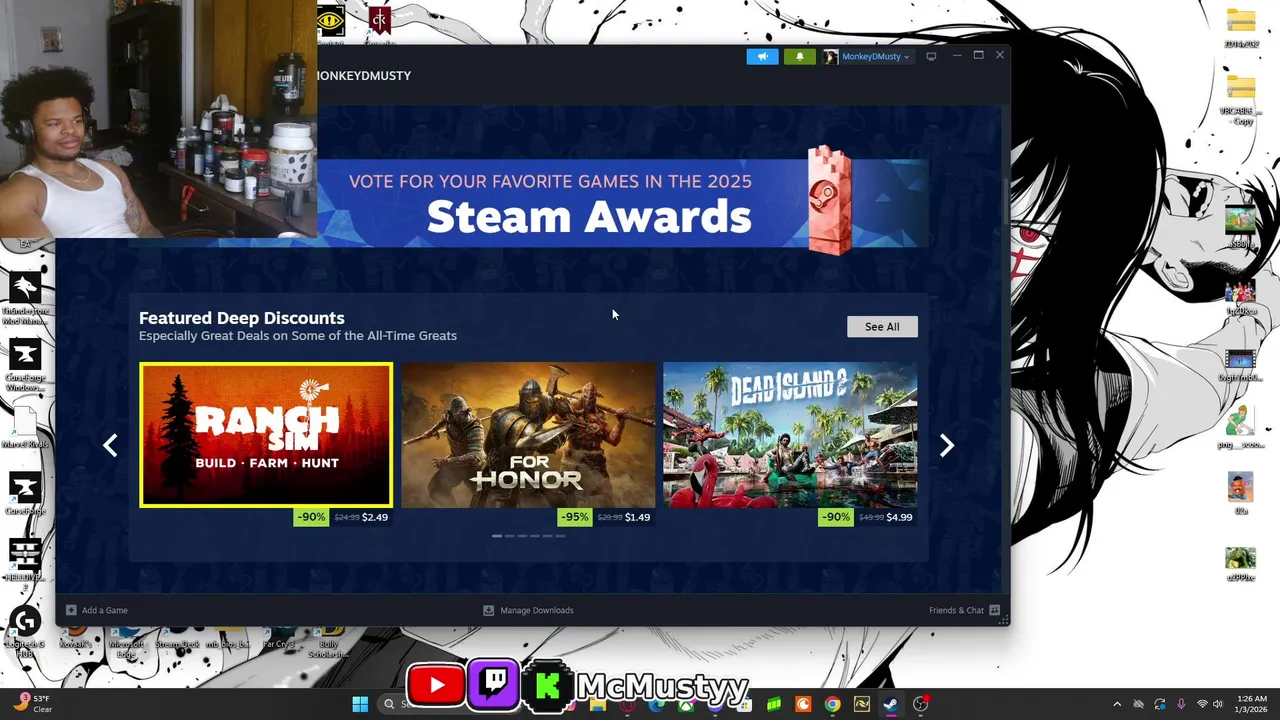
Task: Open the video file icon on desktop
Action: coord(1241,364)
